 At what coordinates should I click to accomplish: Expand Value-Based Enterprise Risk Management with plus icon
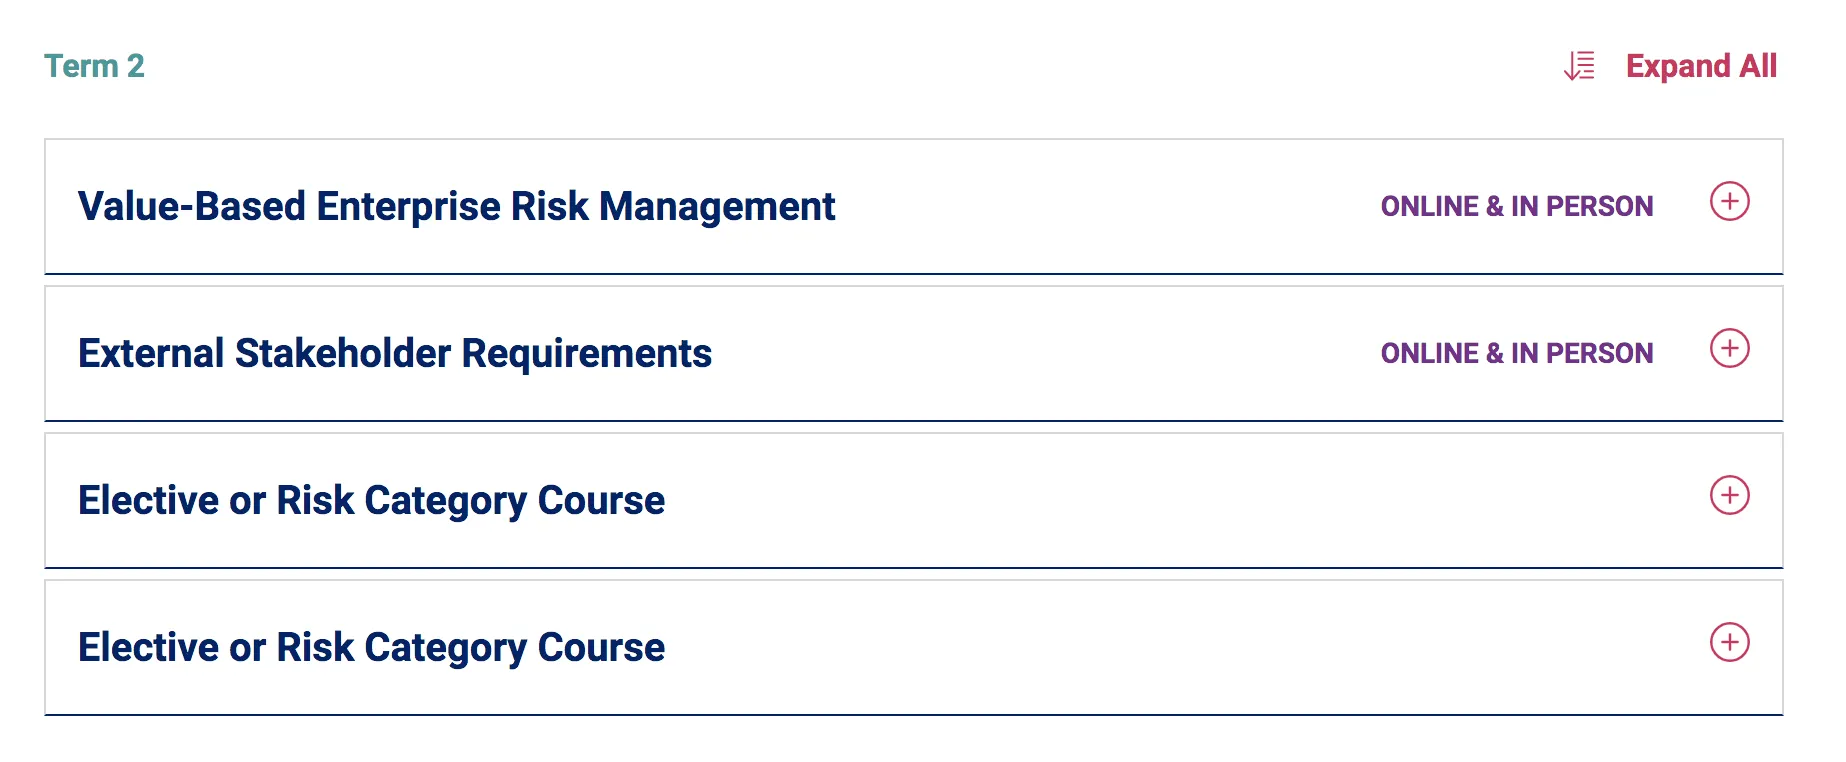click(x=1729, y=202)
